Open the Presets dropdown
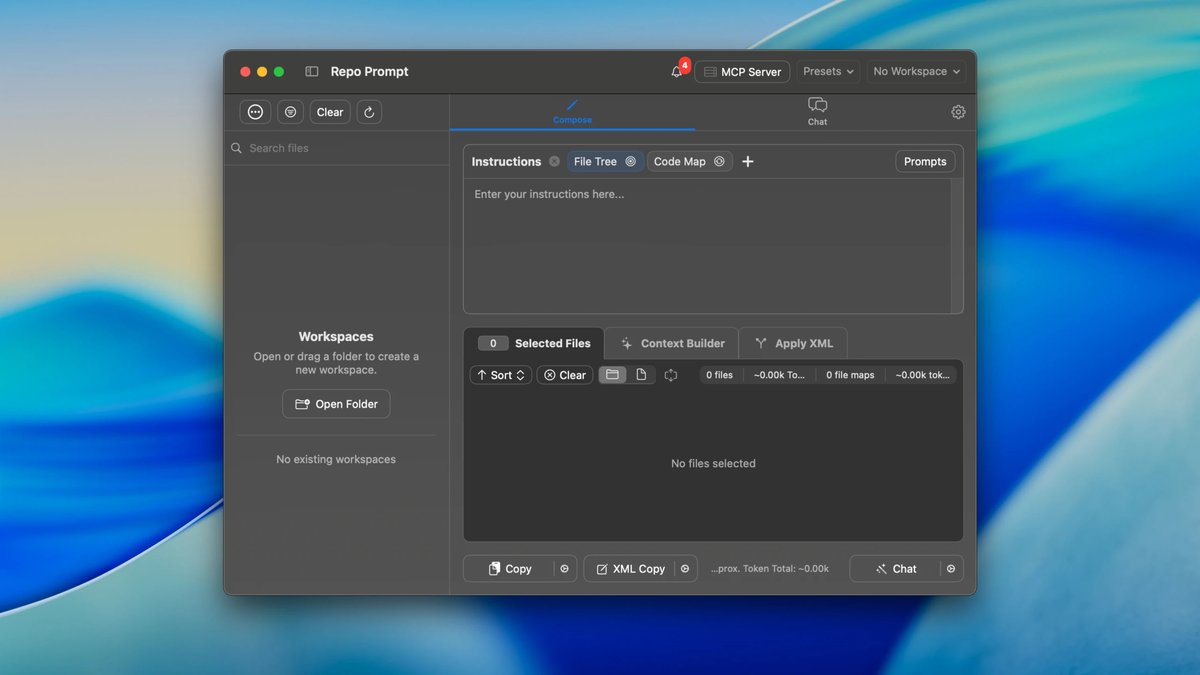1200x675 pixels. coord(828,71)
